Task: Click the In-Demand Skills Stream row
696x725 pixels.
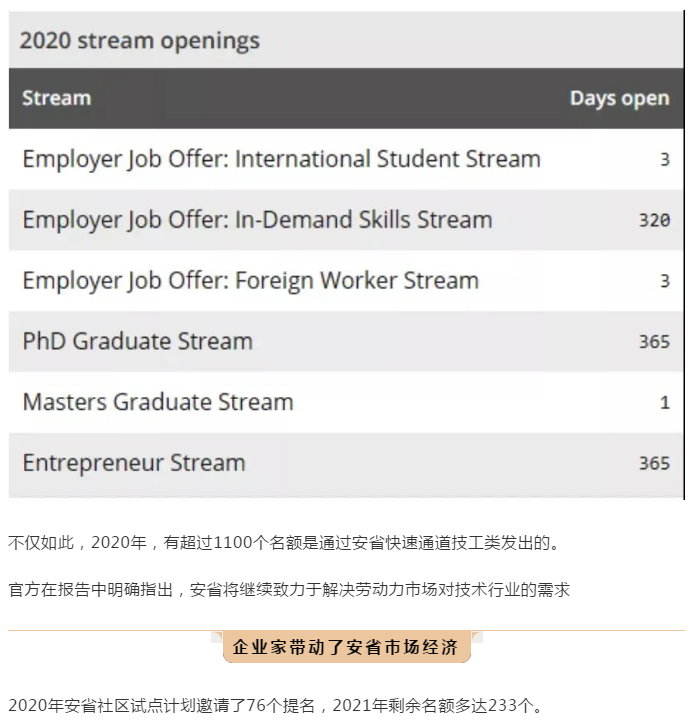Action: 346,220
